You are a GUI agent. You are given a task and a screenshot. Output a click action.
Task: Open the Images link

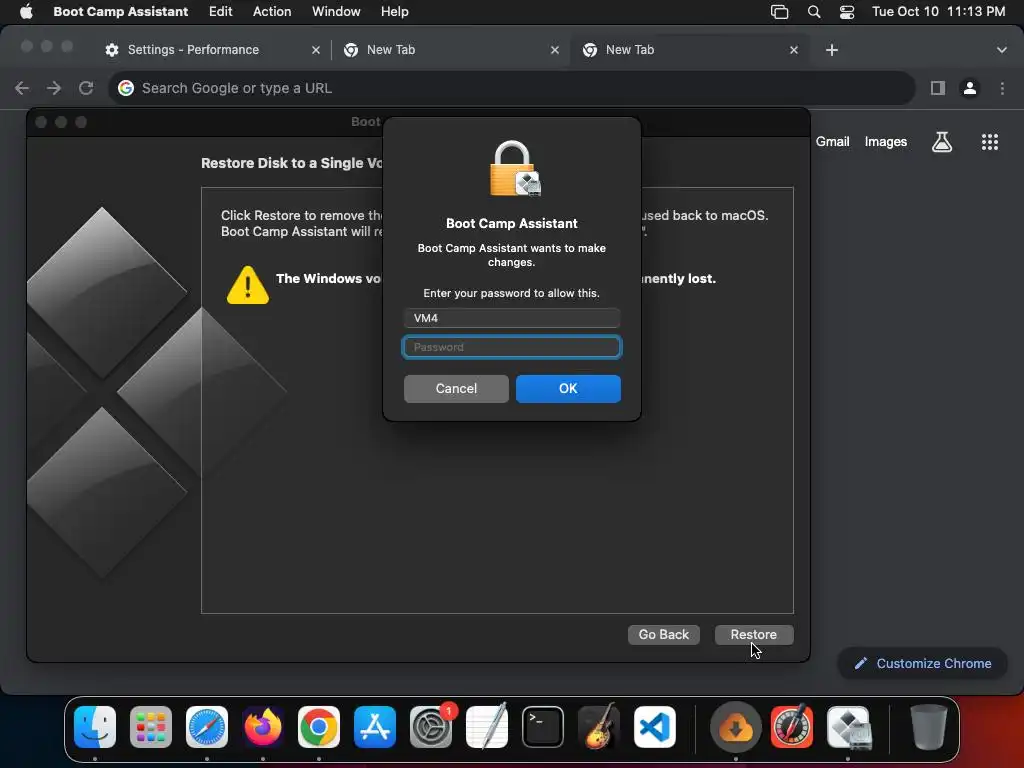pyautogui.click(x=886, y=142)
